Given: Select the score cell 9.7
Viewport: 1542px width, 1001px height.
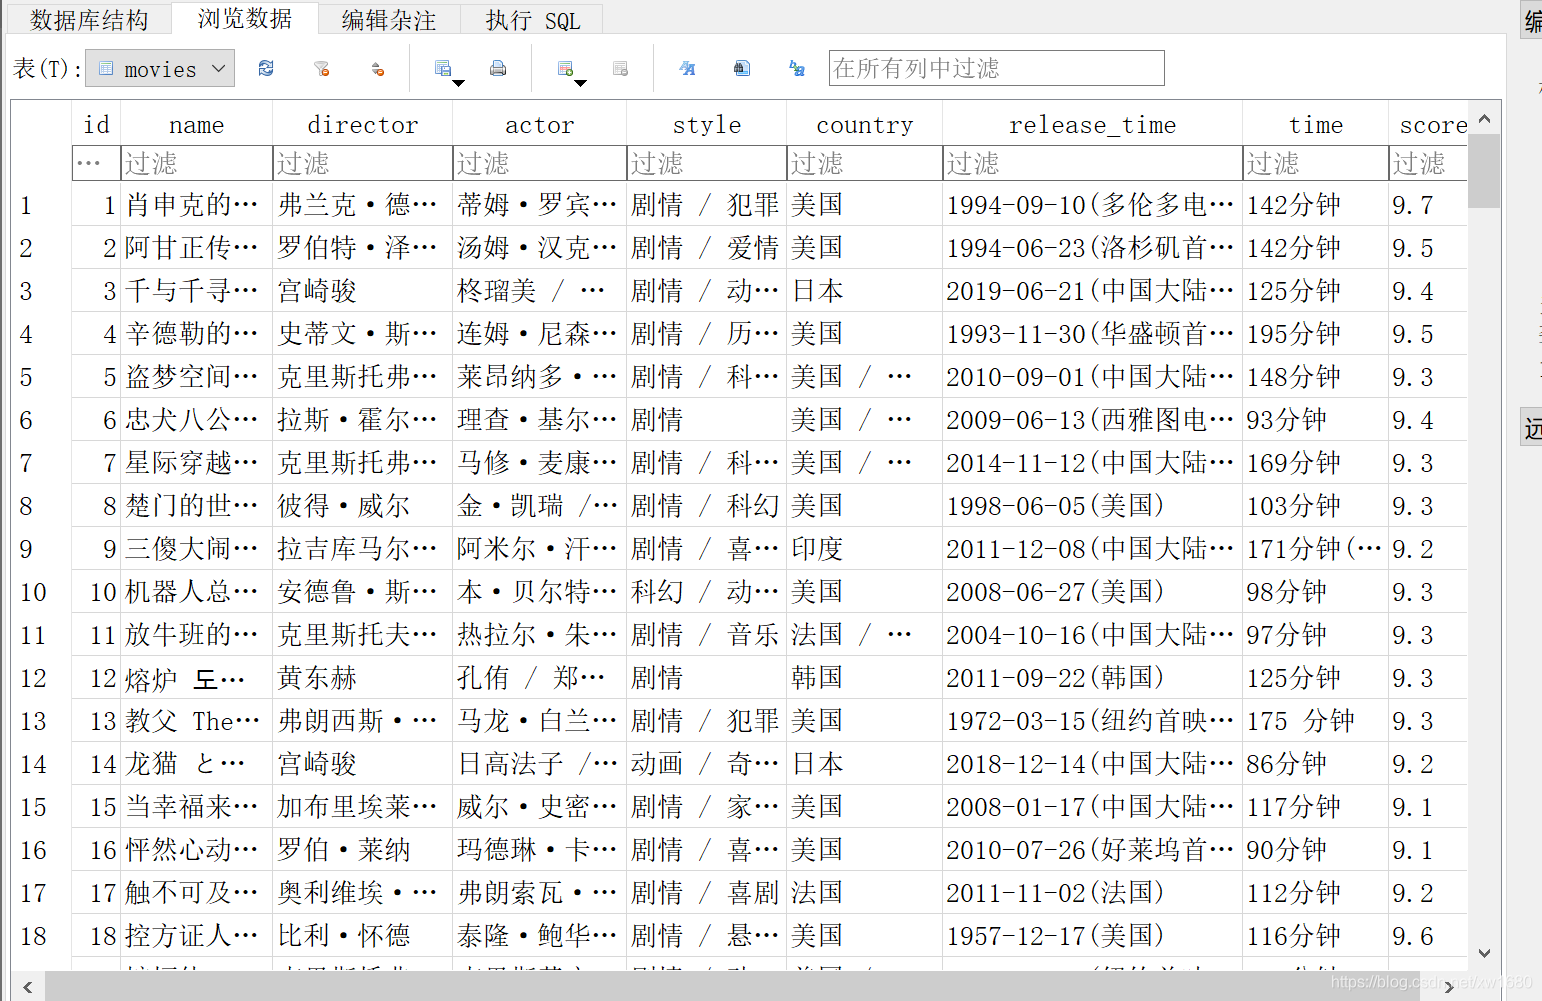Looking at the screenshot, I should click(x=1428, y=205).
